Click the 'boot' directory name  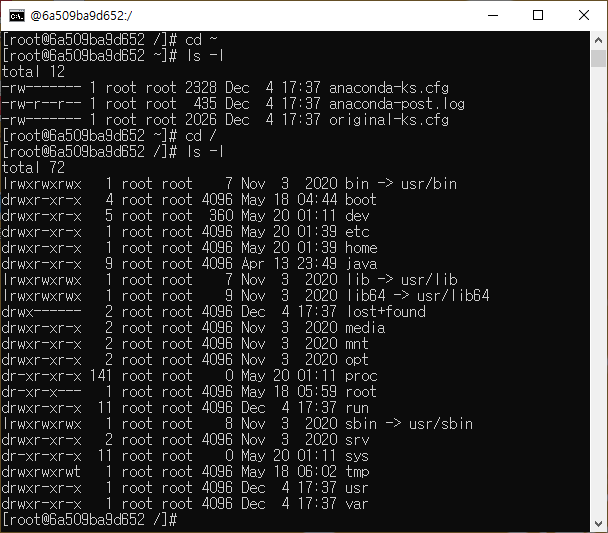pos(361,200)
